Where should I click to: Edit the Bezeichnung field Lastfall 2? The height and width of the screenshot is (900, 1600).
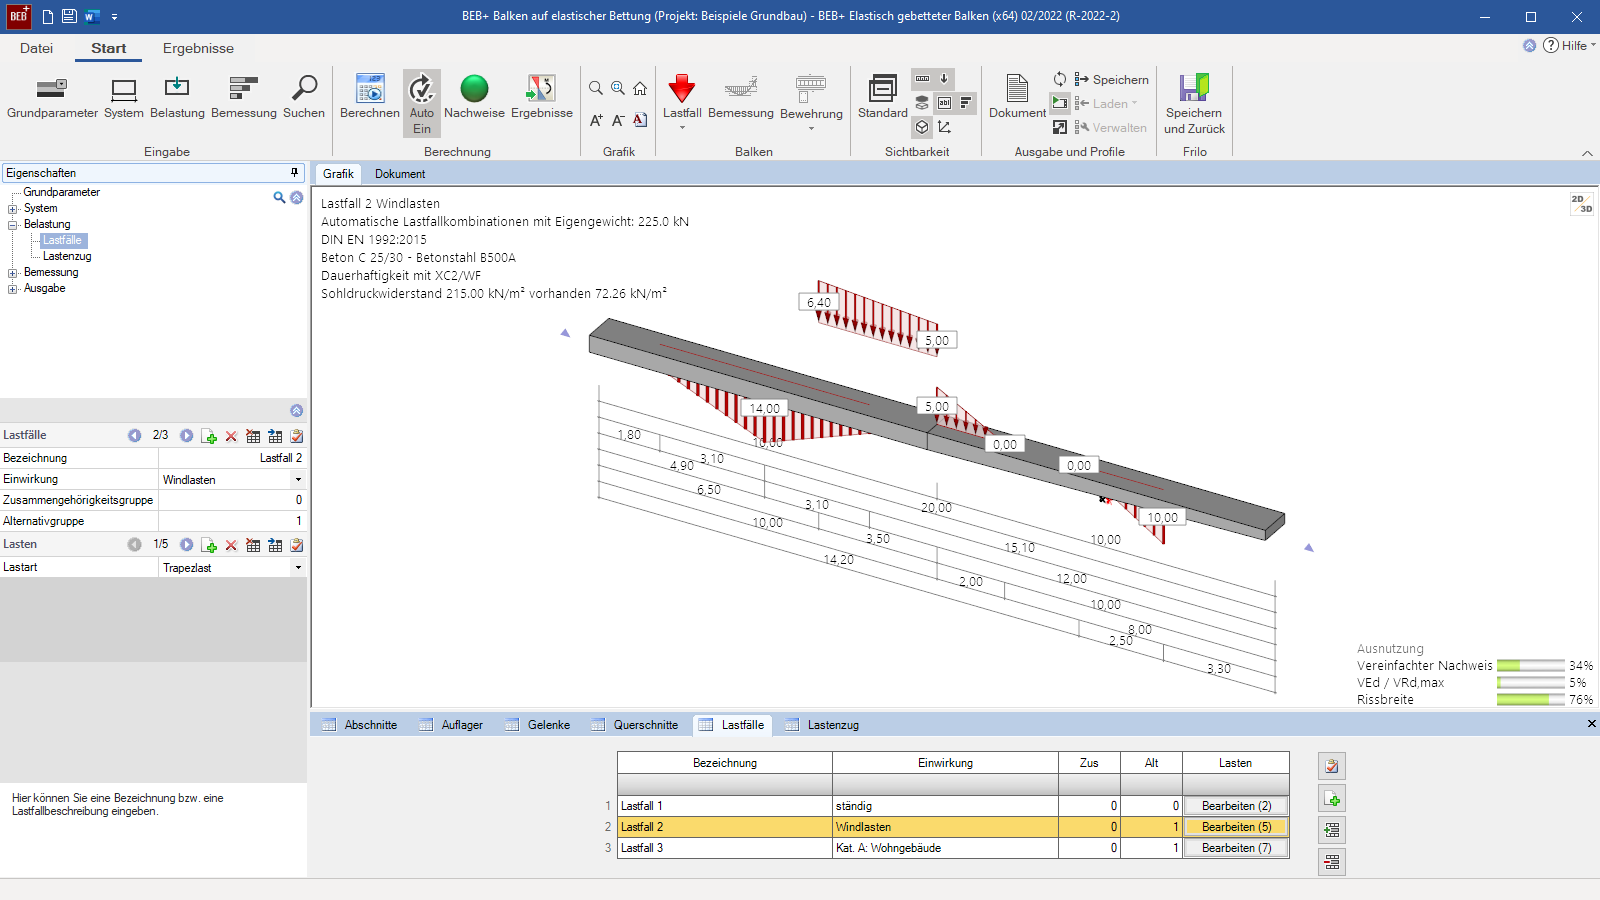tap(232, 458)
